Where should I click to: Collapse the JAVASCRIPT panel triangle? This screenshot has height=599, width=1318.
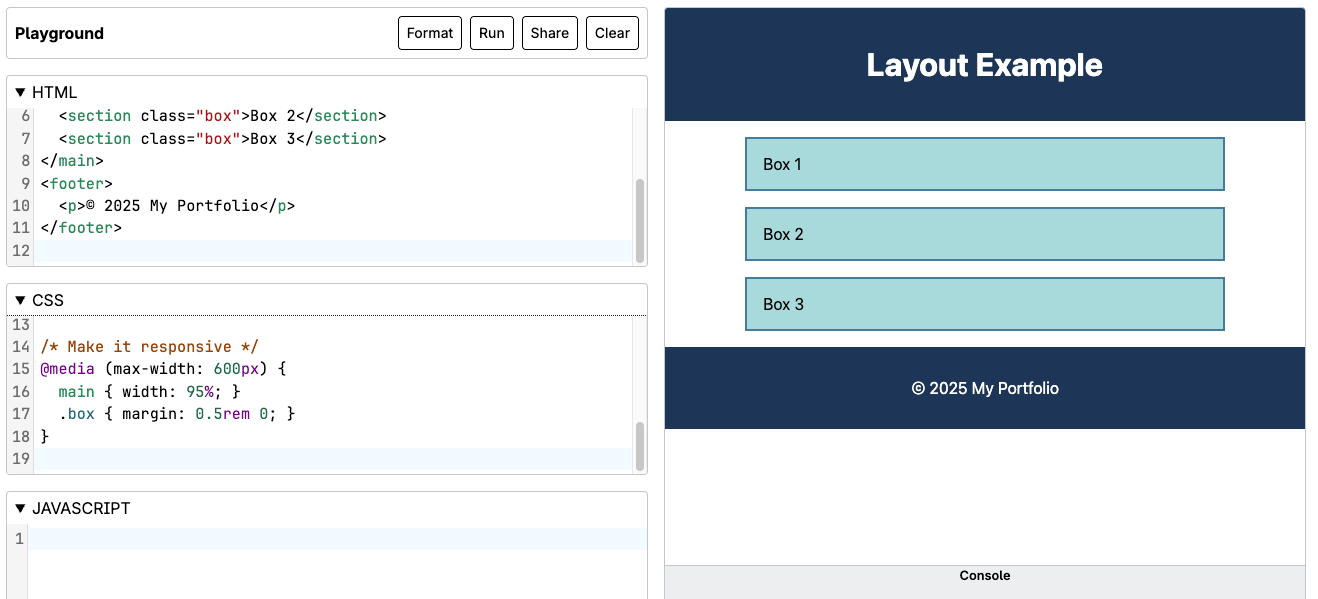click(20, 508)
